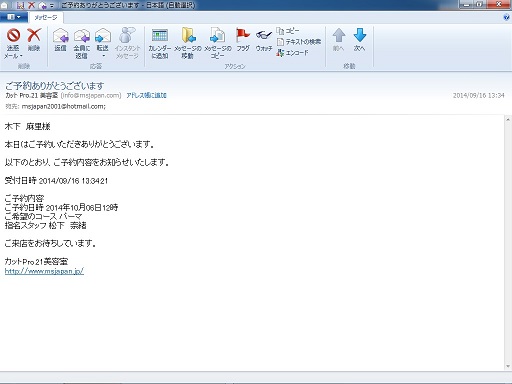Click the message subject heading
The image size is (512, 384).
coord(55,86)
